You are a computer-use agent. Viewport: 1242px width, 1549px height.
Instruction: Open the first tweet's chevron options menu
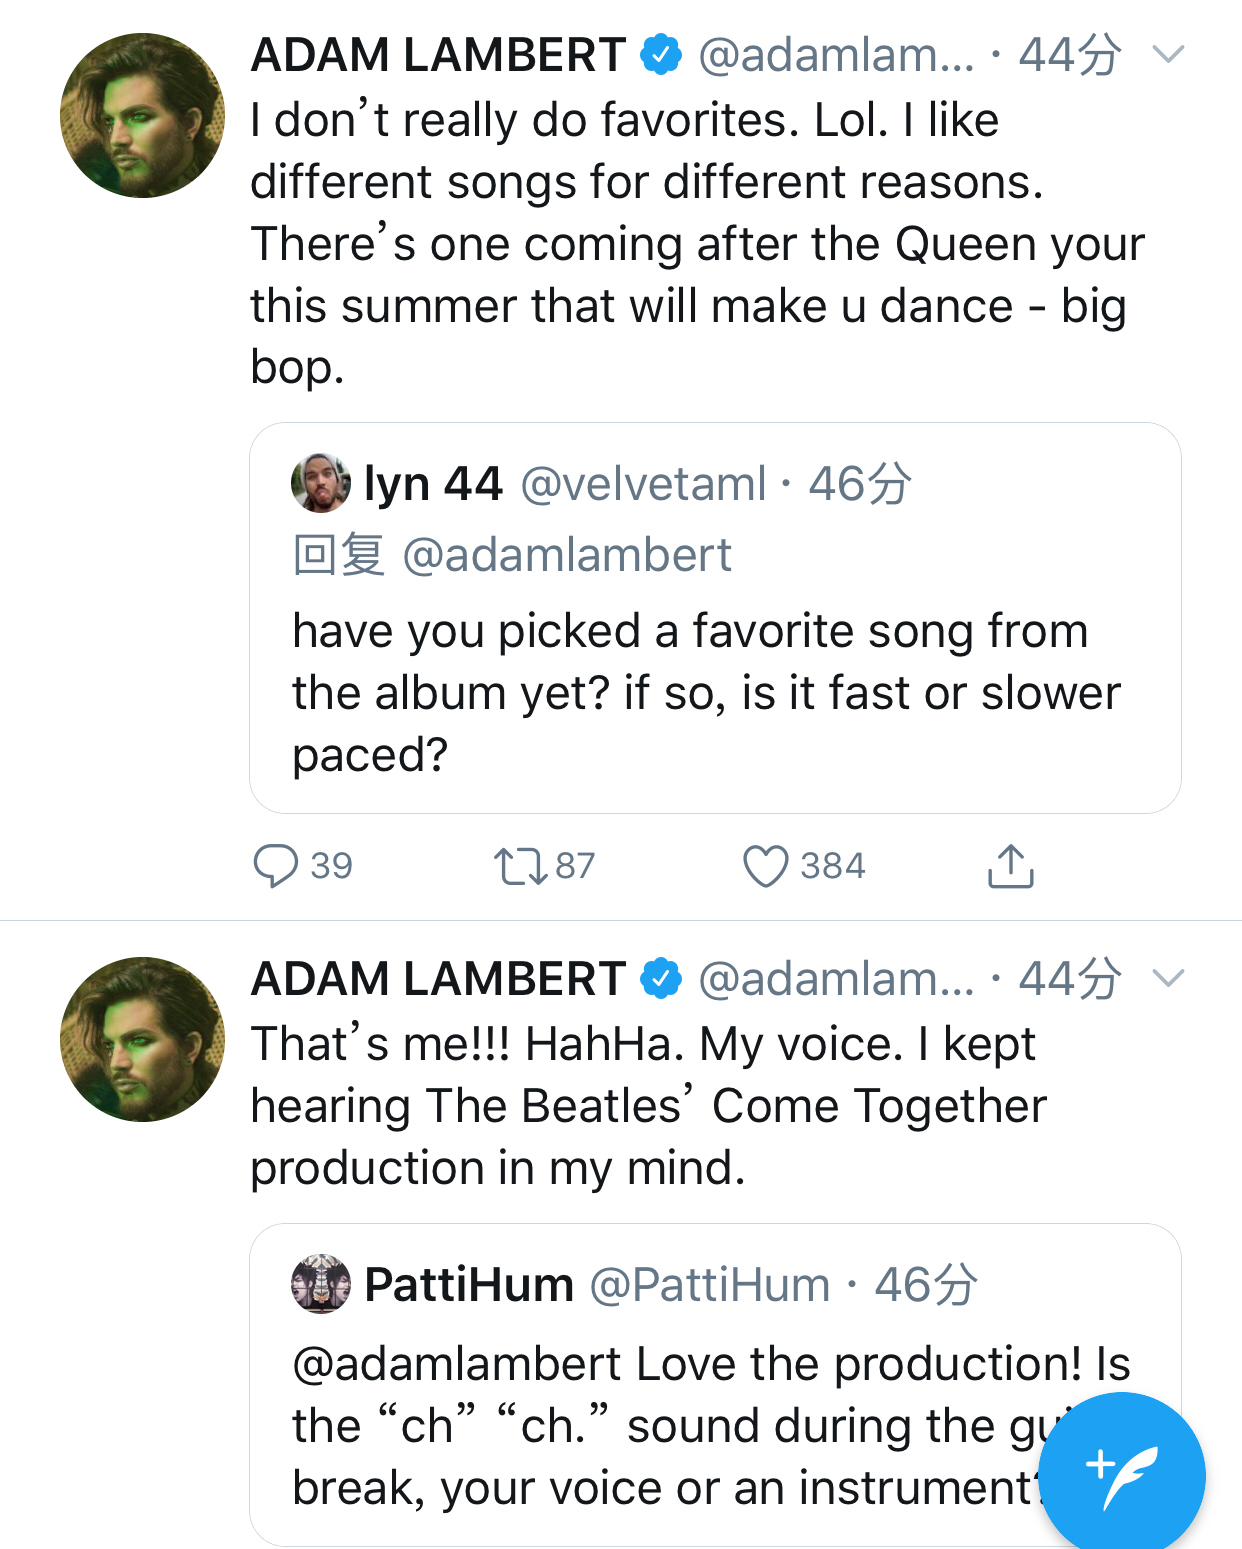point(1168,54)
